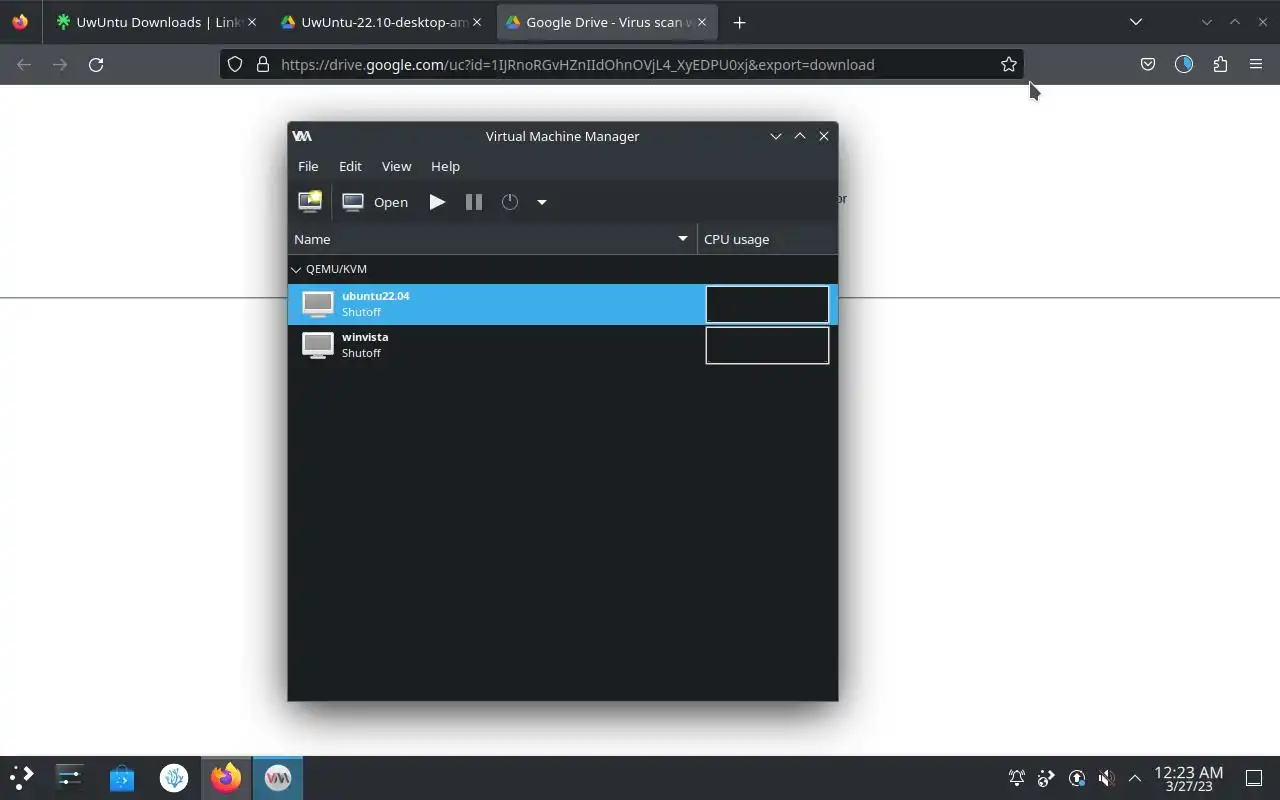Click the Virtual Machine Manager taskbar icon
Viewport: 1280px width, 800px height.
278,777
